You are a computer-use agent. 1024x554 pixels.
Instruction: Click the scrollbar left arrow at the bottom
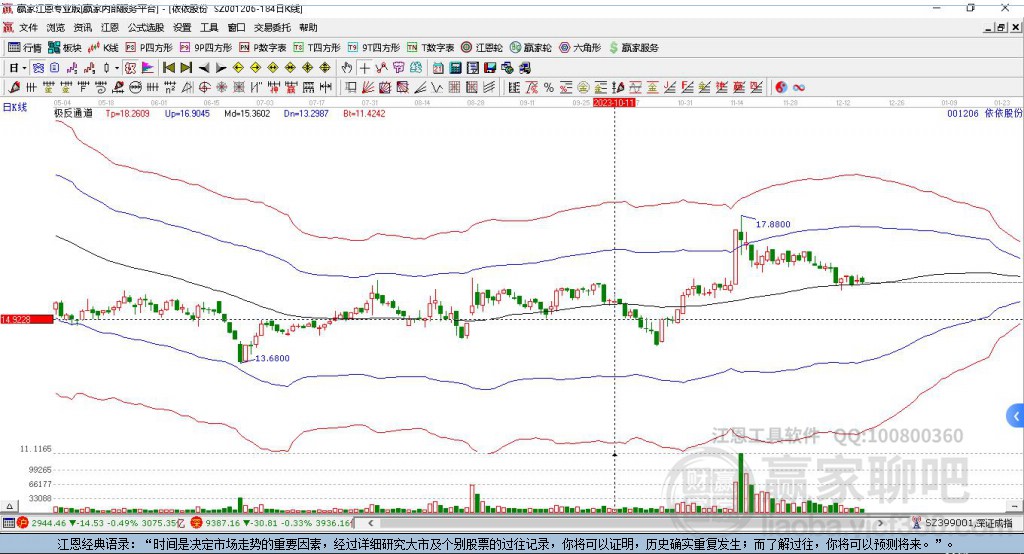tap(371, 523)
